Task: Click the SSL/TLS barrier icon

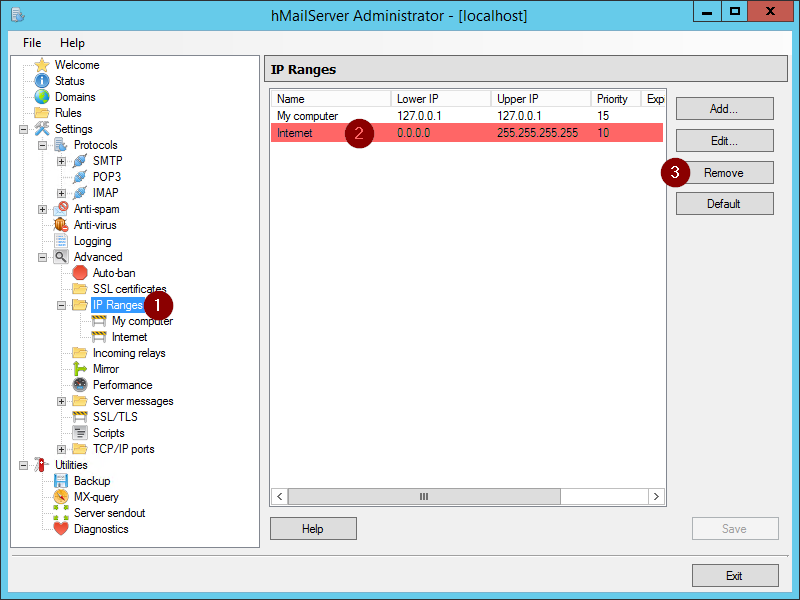Action: [x=80, y=417]
